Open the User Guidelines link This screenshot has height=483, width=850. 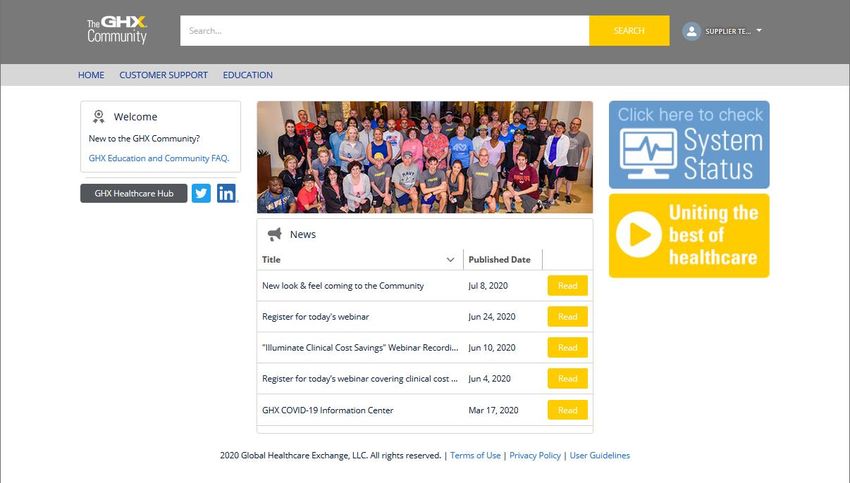click(600, 455)
